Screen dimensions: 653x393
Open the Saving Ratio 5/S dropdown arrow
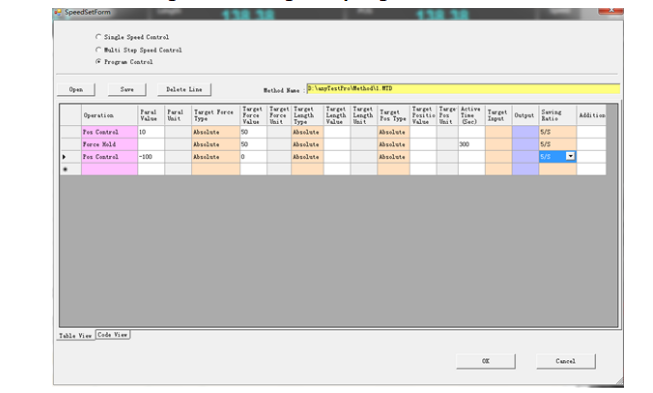(x=570, y=157)
